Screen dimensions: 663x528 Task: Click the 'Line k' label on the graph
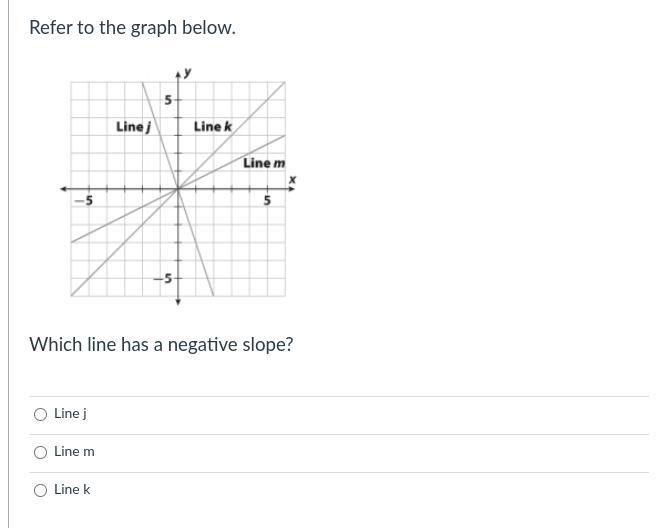[212, 126]
